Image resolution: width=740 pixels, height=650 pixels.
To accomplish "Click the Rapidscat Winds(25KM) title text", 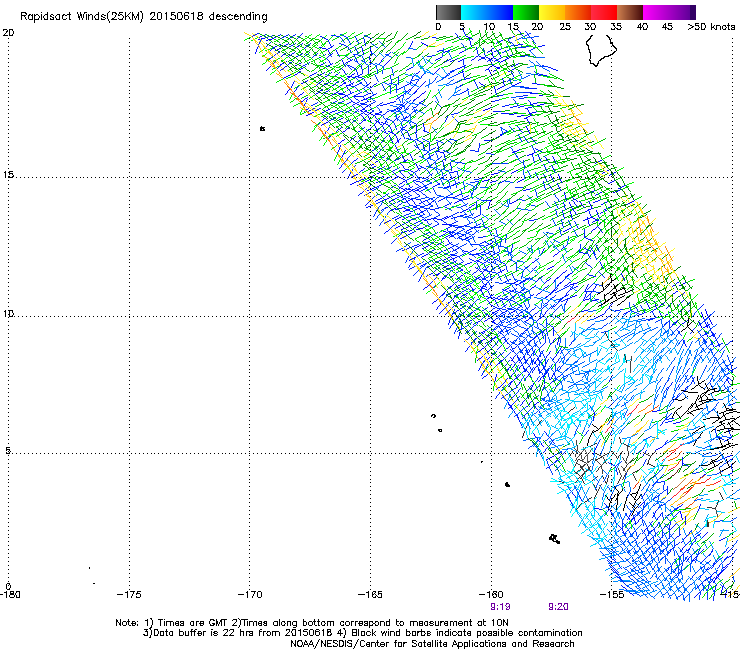I will pos(143,17).
